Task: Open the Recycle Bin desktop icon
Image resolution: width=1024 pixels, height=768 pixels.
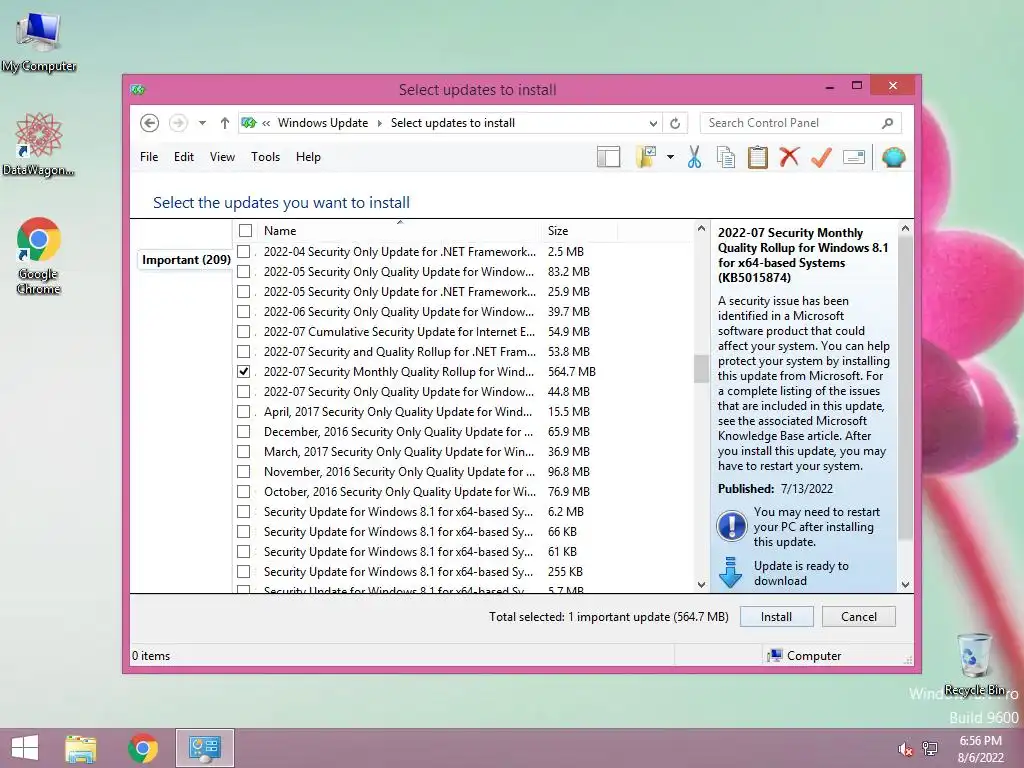Action: coord(974,665)
